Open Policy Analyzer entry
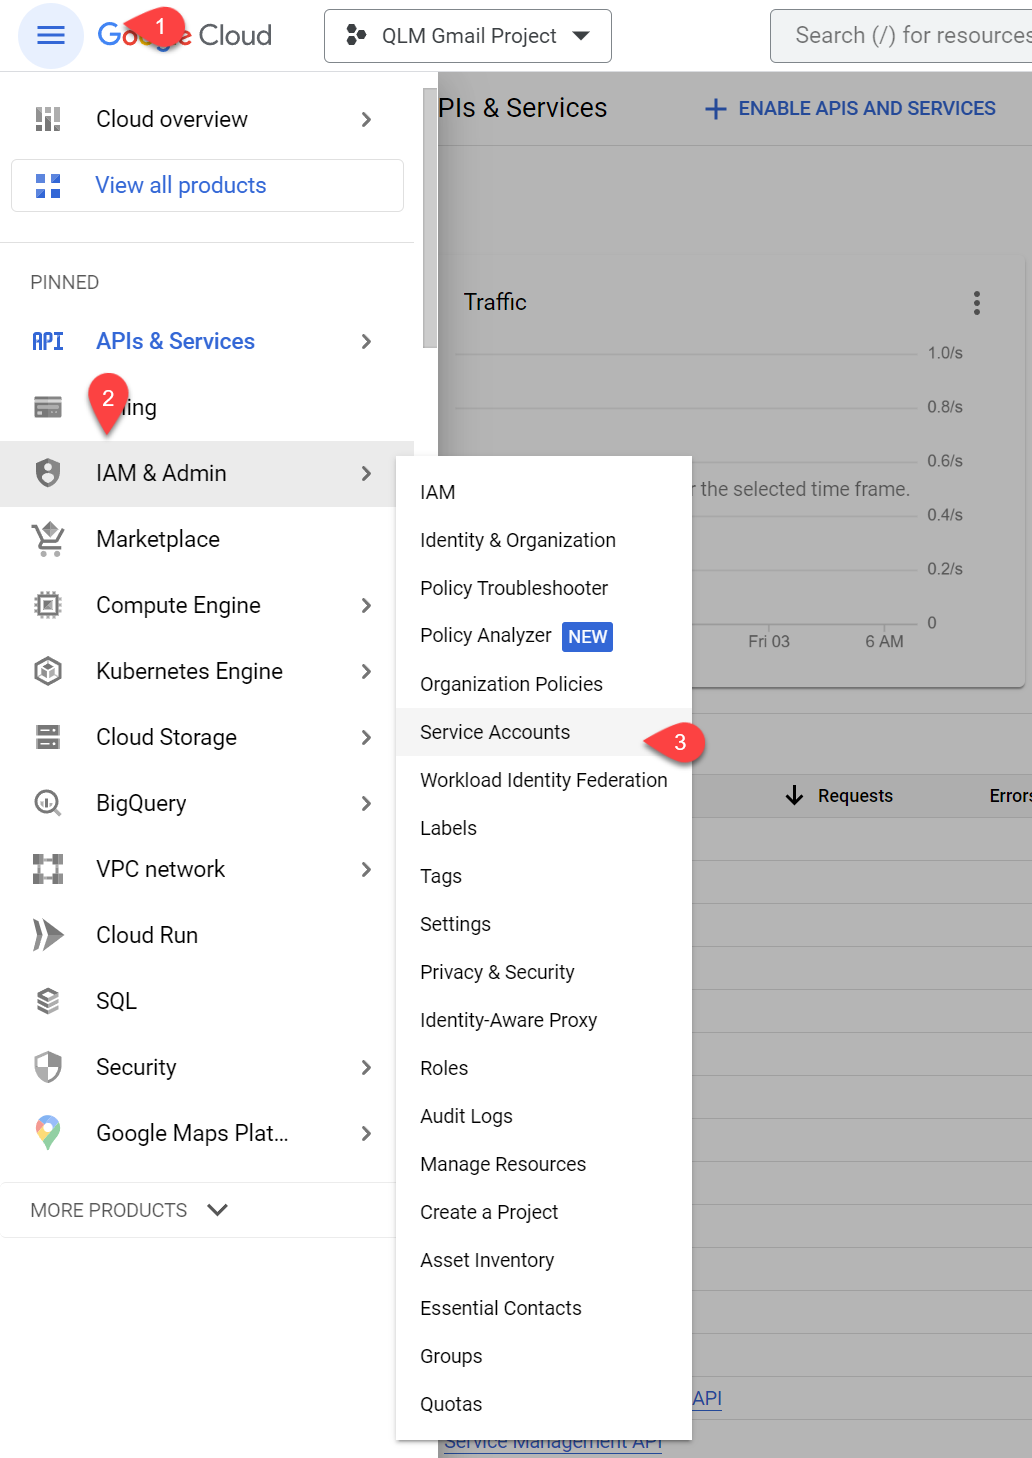Image resolution: width=1032 pixels, height=1458 pixels. tap(544, 636)
